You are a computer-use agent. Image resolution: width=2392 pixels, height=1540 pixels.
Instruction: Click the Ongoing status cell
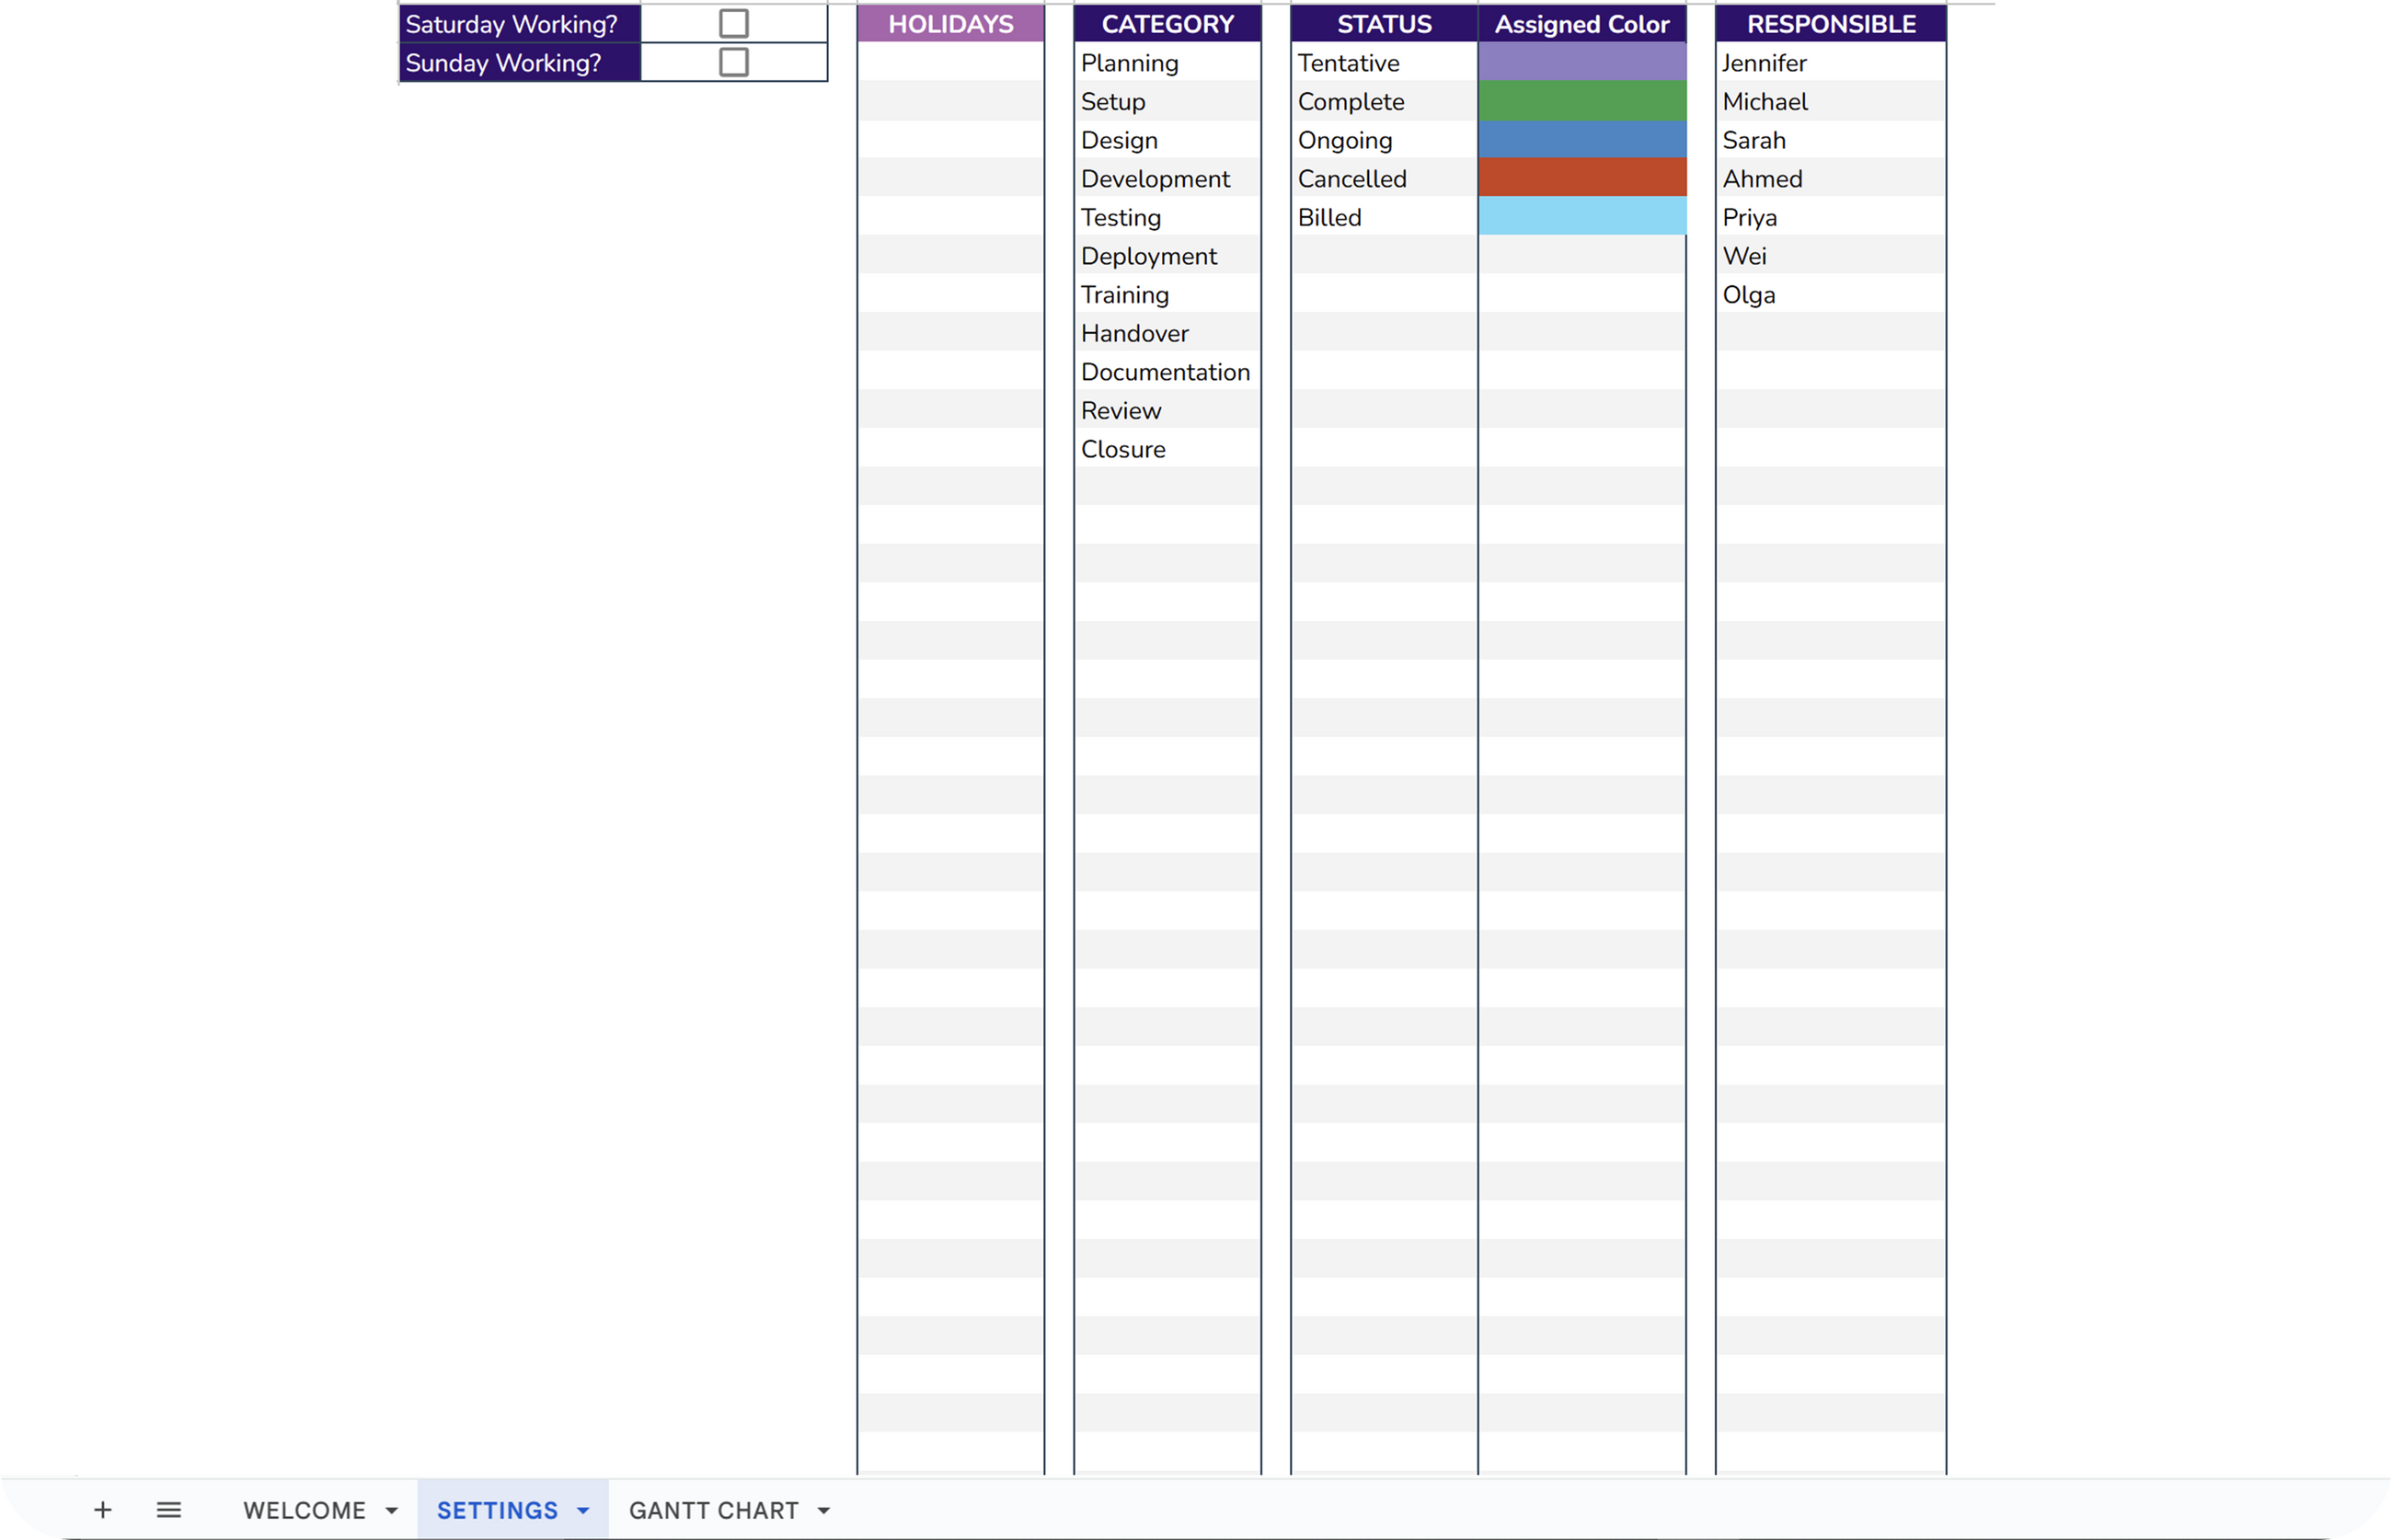(1383, 140)
